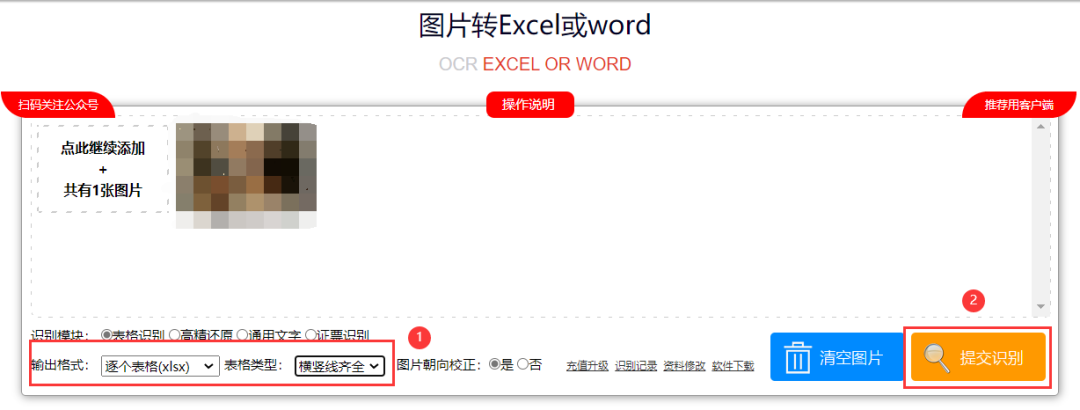This screenshot has width=1080, height=410.
Task: Select the 通用文字 radio option
Action: (242, 335)
